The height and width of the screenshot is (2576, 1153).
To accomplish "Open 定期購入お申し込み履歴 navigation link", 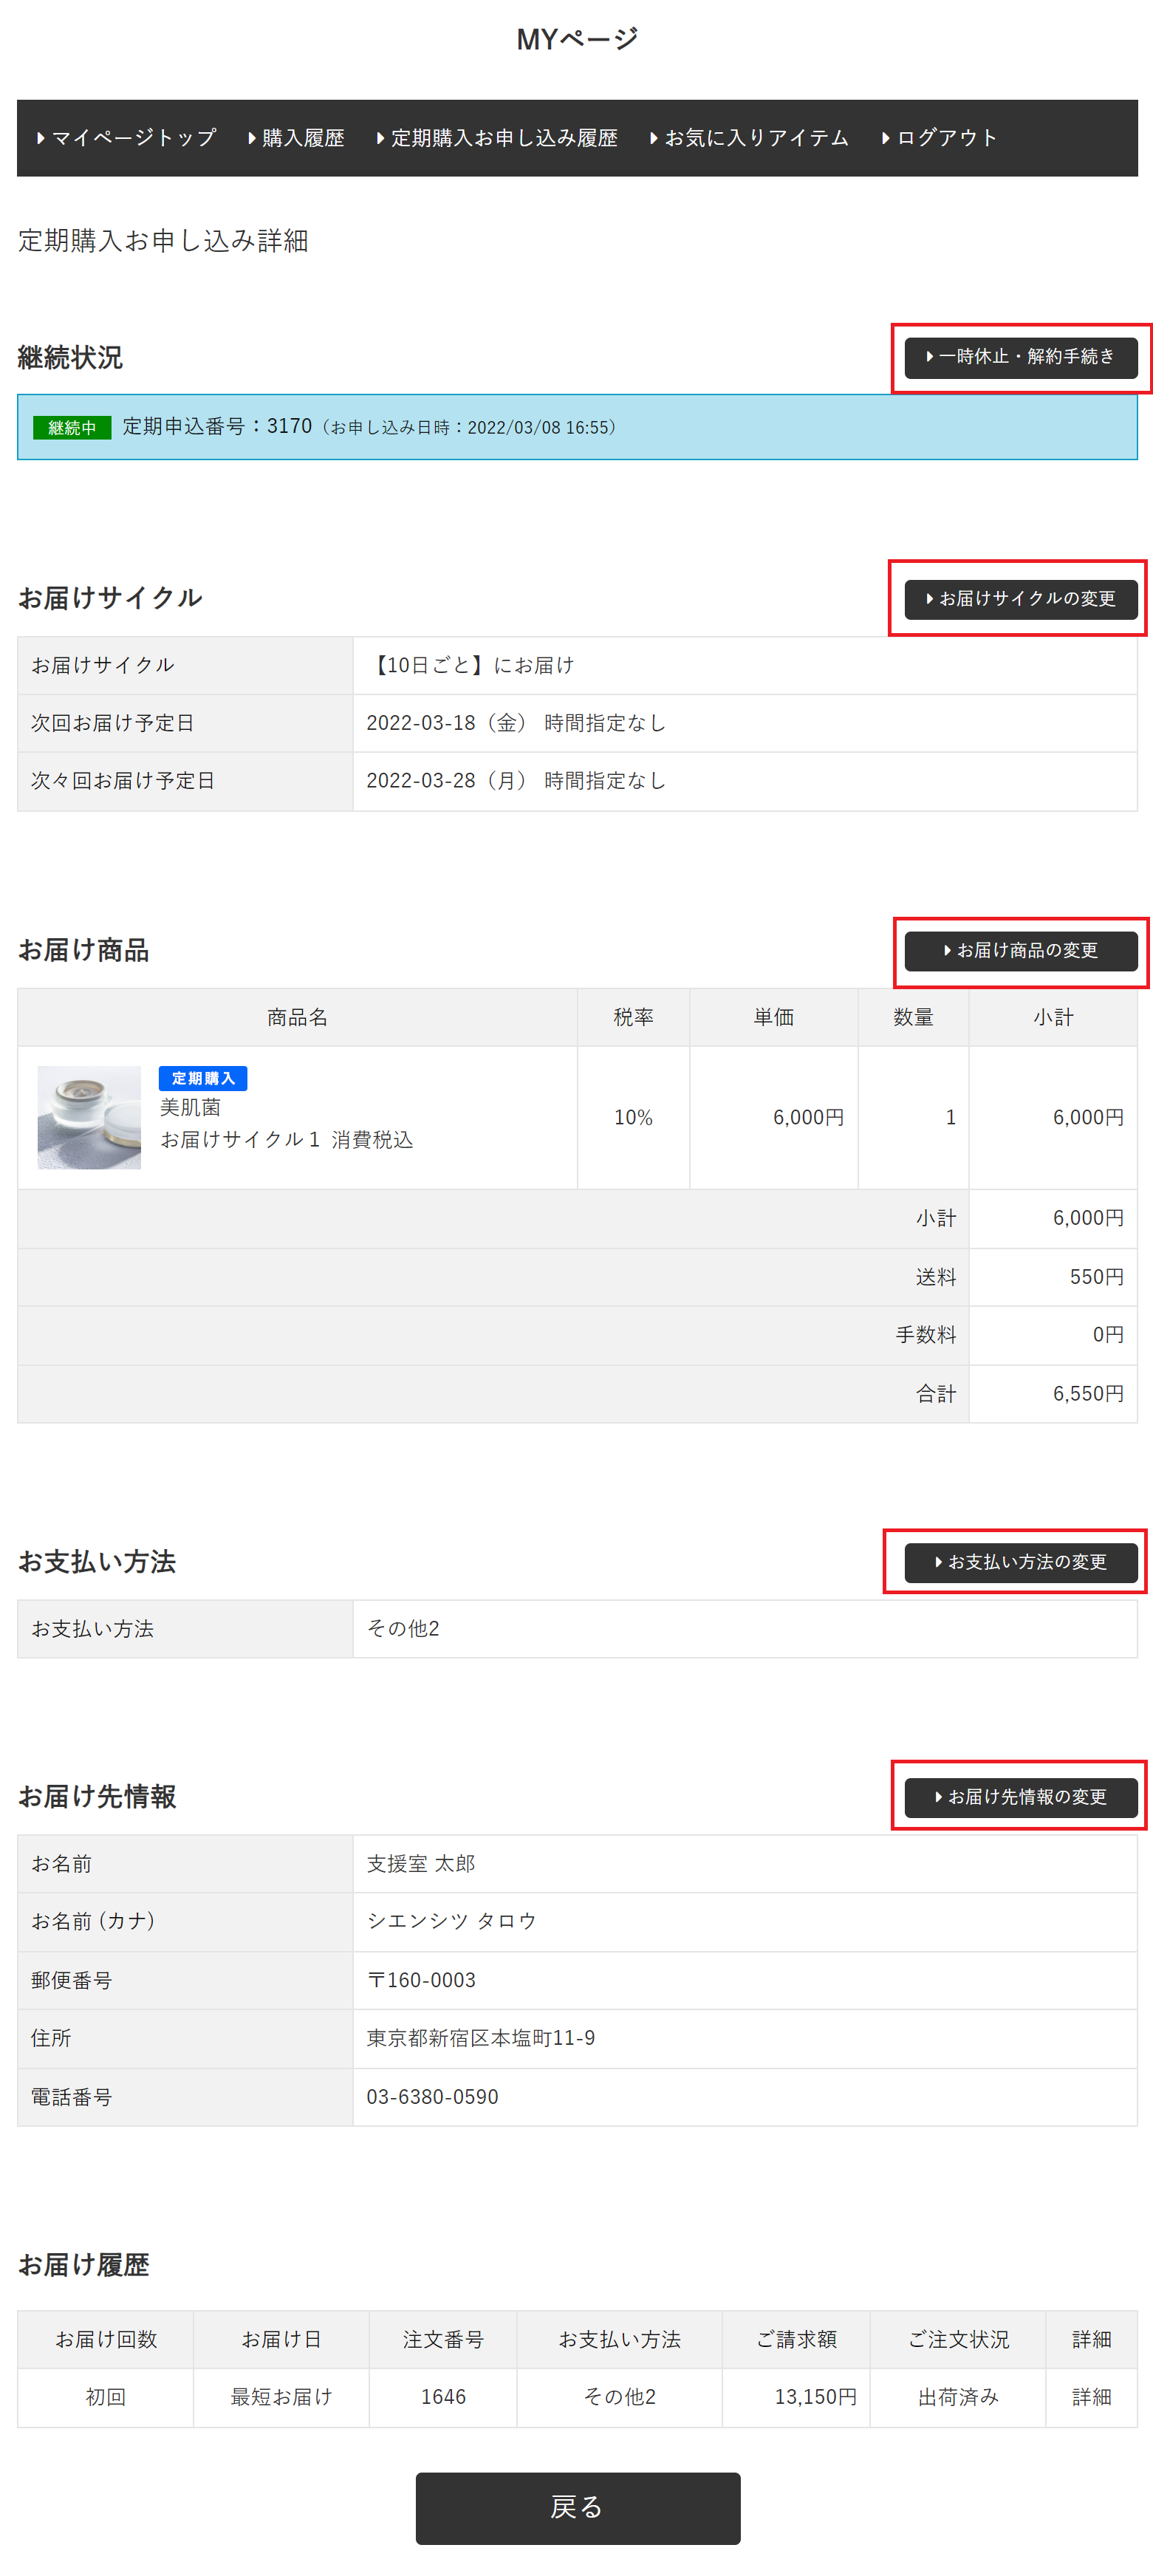I will click(498, 138).
